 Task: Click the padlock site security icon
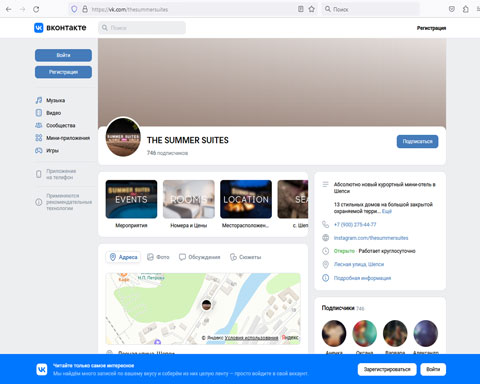click(85, 9)
